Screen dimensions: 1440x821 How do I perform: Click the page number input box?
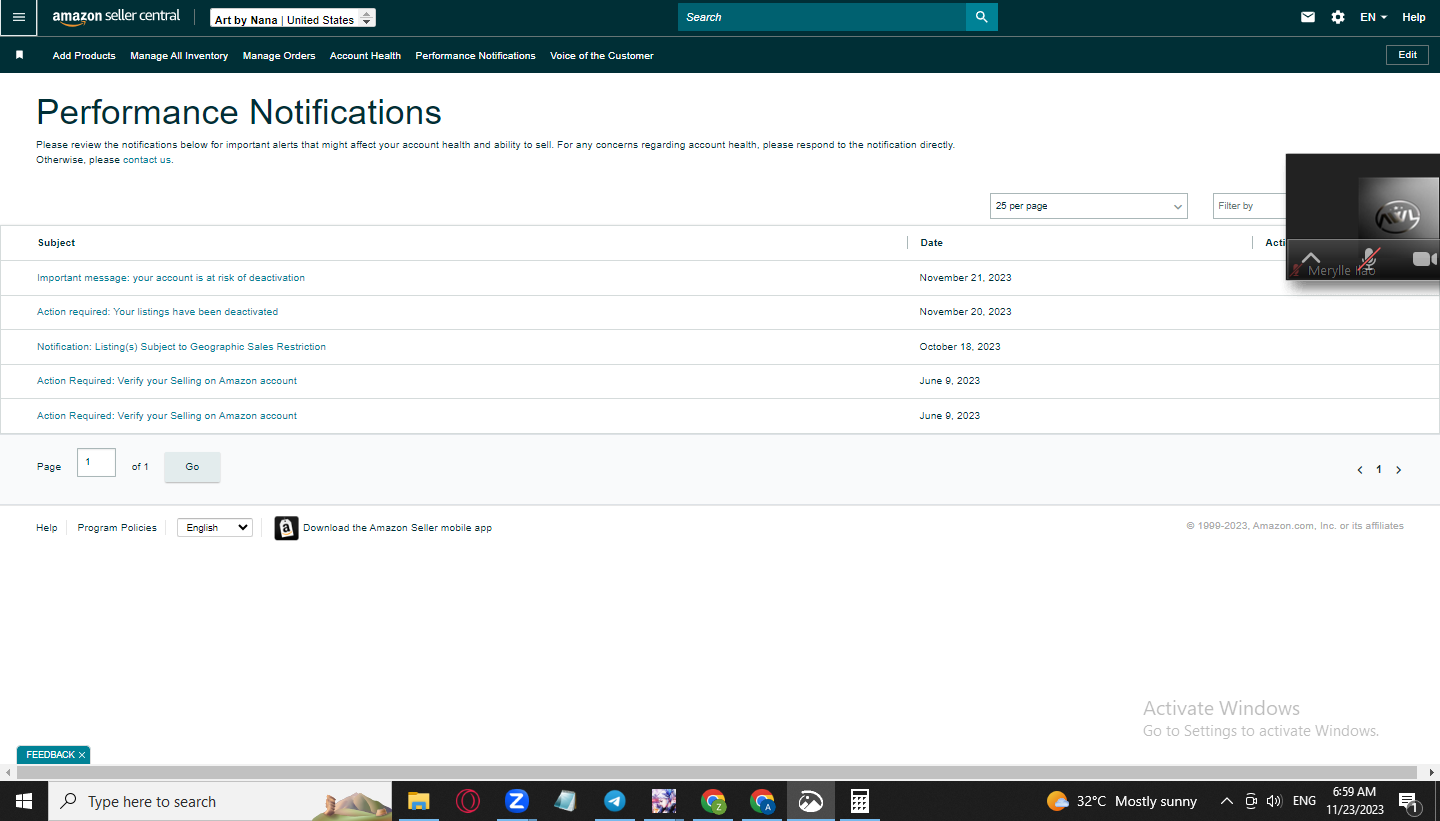coord(96,462)
